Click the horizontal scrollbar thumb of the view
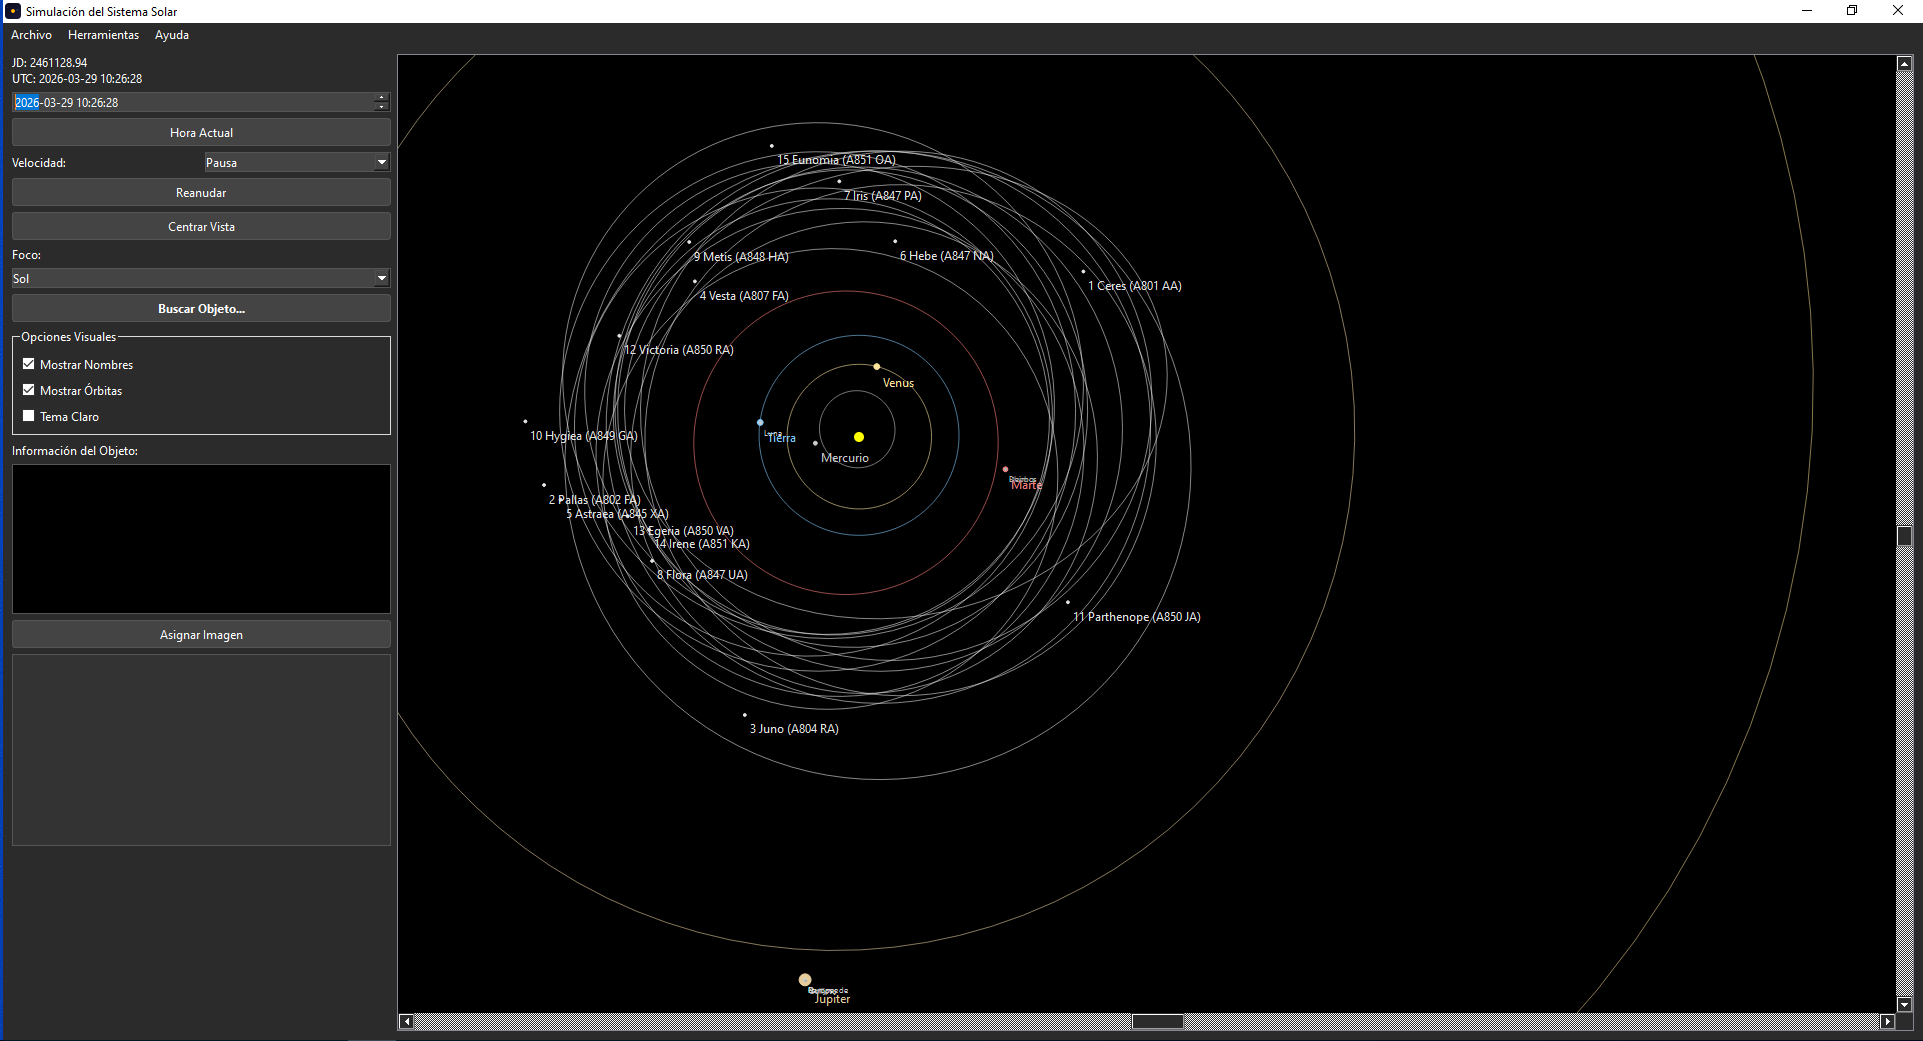The height and width of the screenshot is (1041, 1923). point(1157,1021)
